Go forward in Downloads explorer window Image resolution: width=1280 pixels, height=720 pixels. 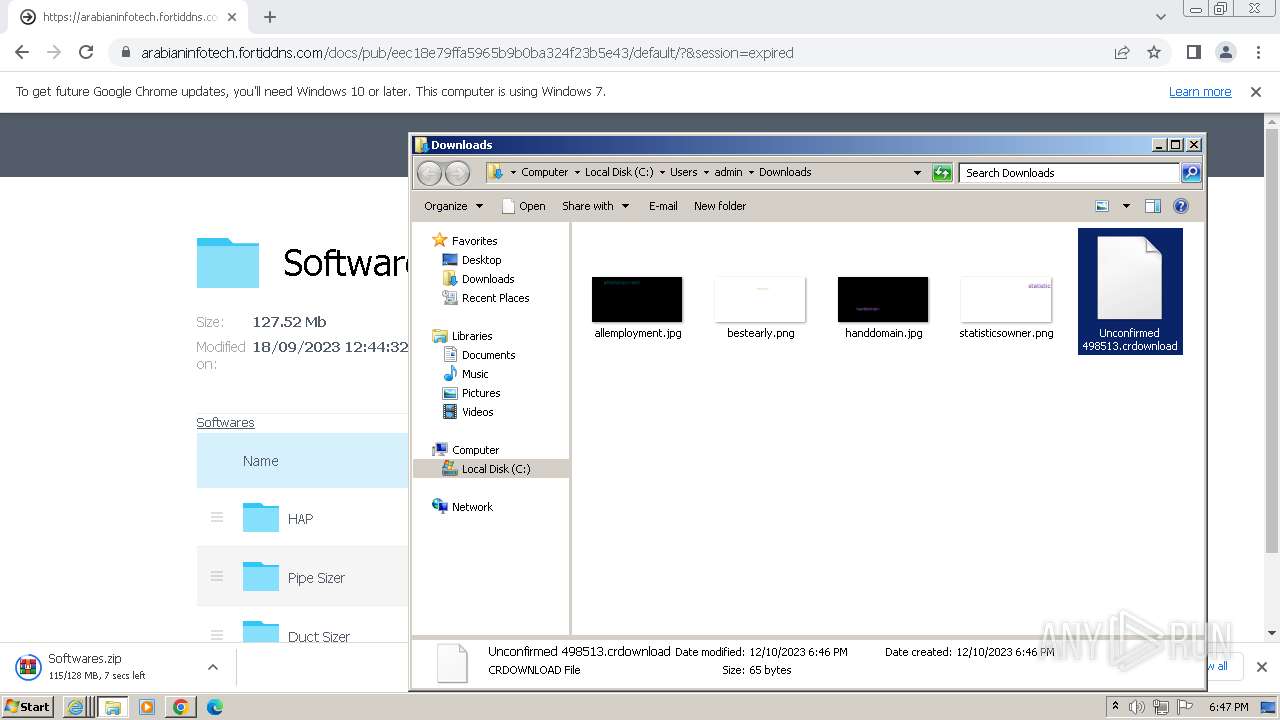(x=457, y=173)
